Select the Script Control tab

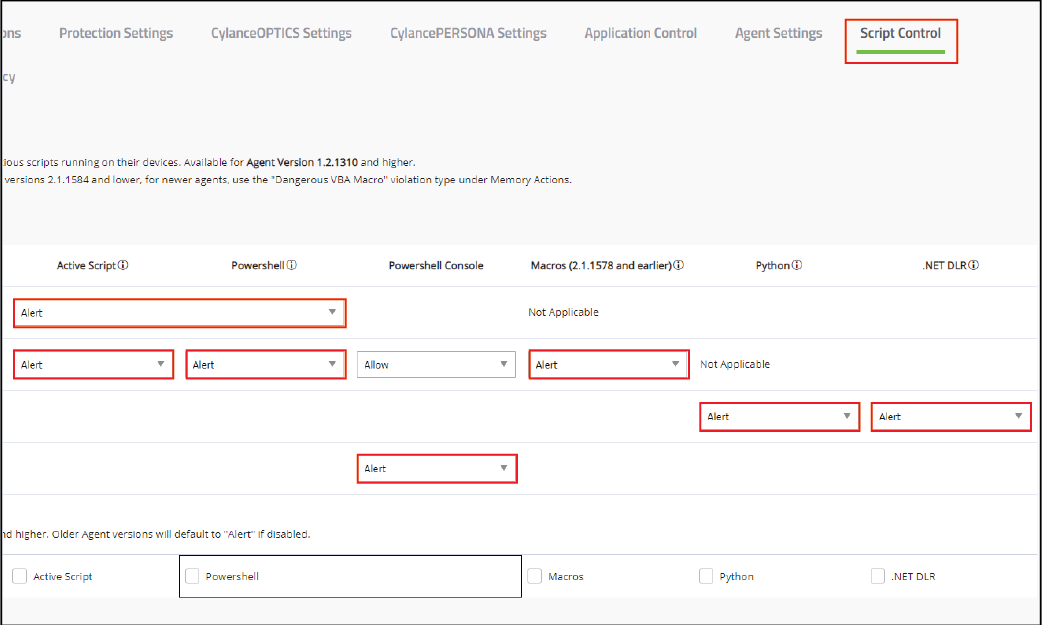900,33
